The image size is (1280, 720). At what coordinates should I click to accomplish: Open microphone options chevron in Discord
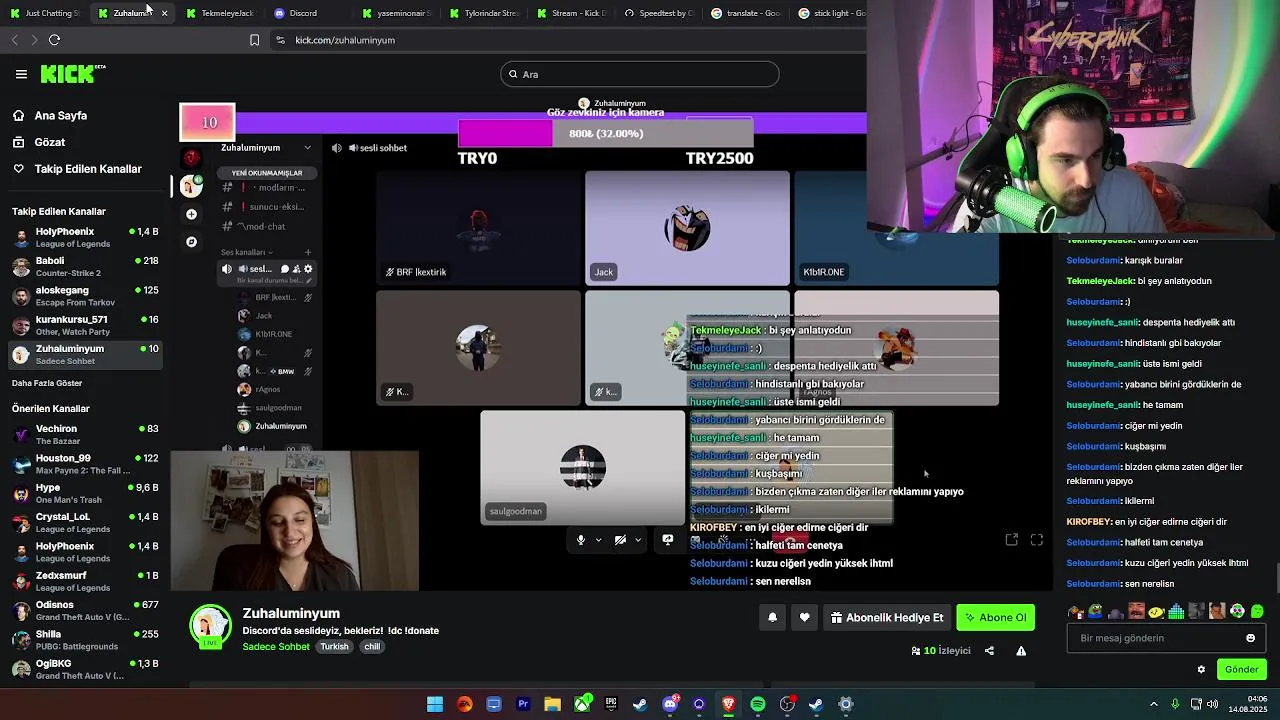coord(598,540)
